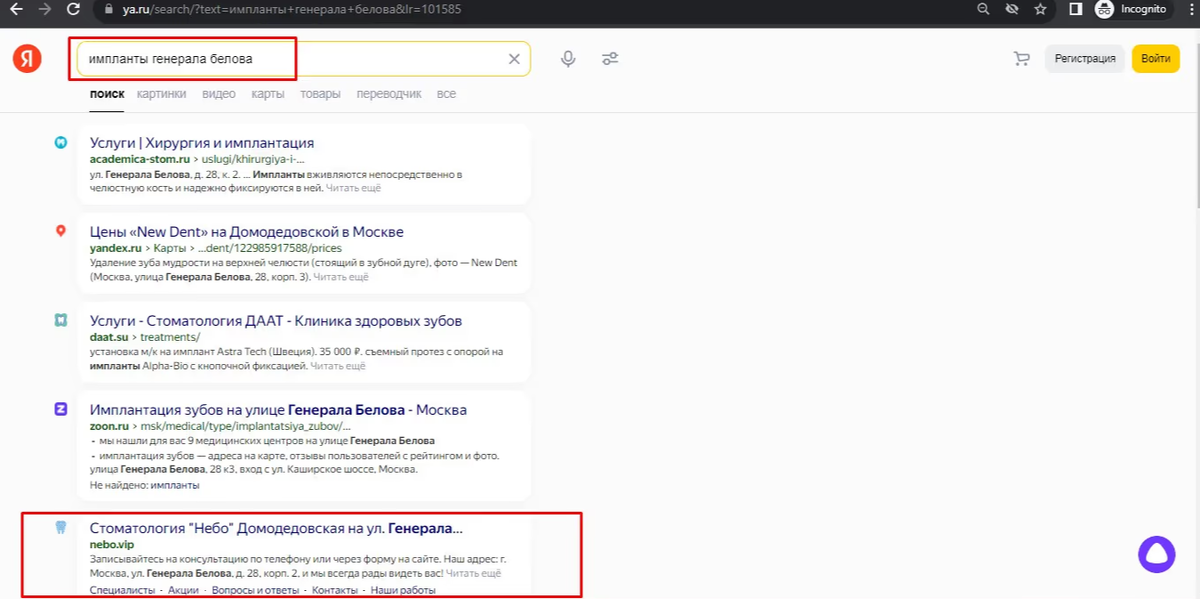Open result Услуги | Хирургия и имплантация

(x=202, y=143)
